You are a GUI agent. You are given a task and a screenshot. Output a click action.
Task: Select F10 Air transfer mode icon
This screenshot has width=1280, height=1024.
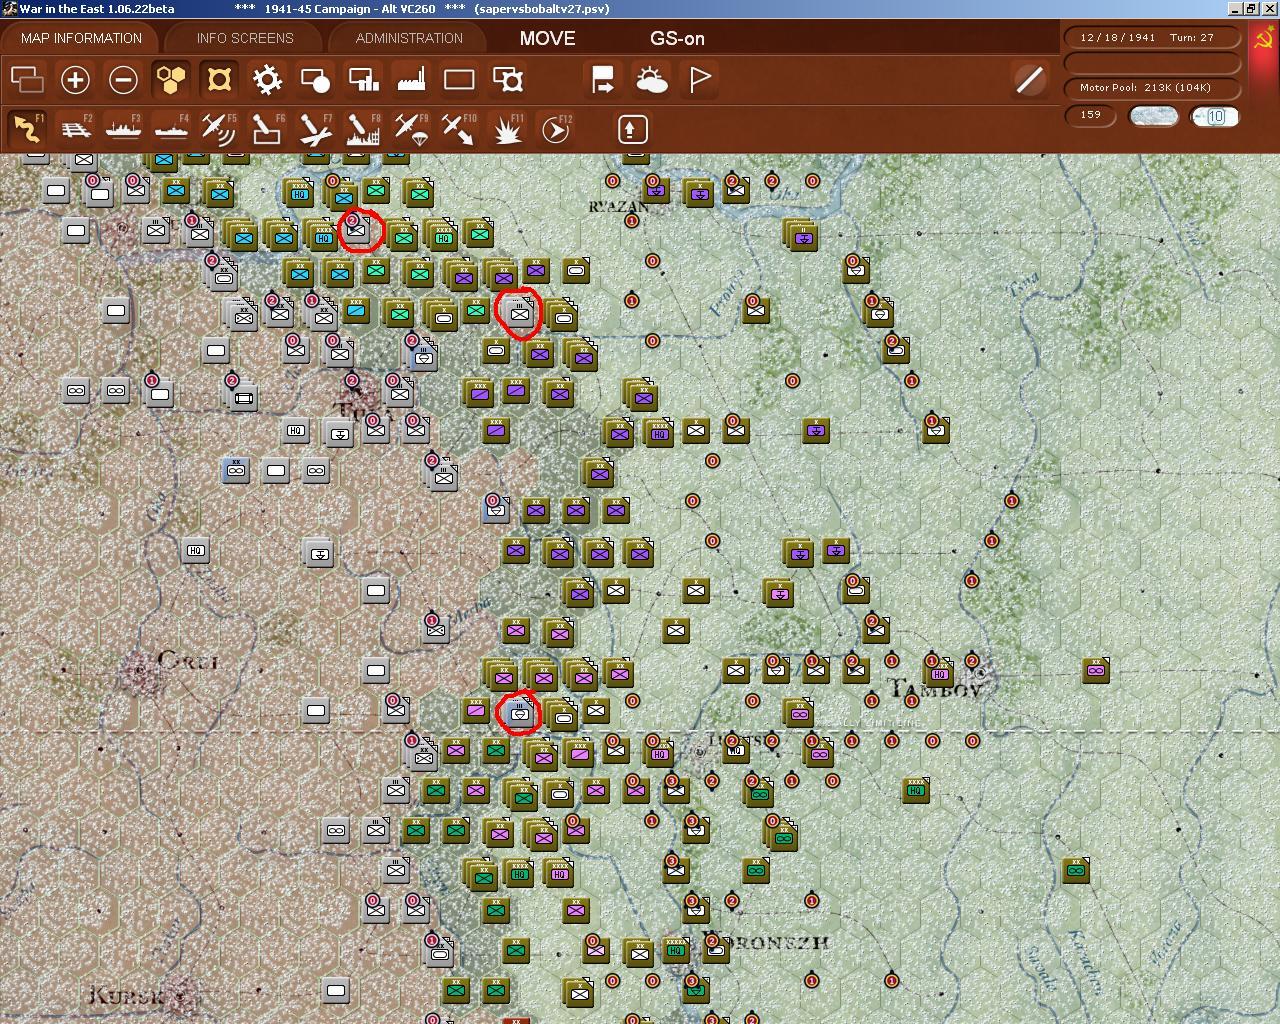point(459,129)
